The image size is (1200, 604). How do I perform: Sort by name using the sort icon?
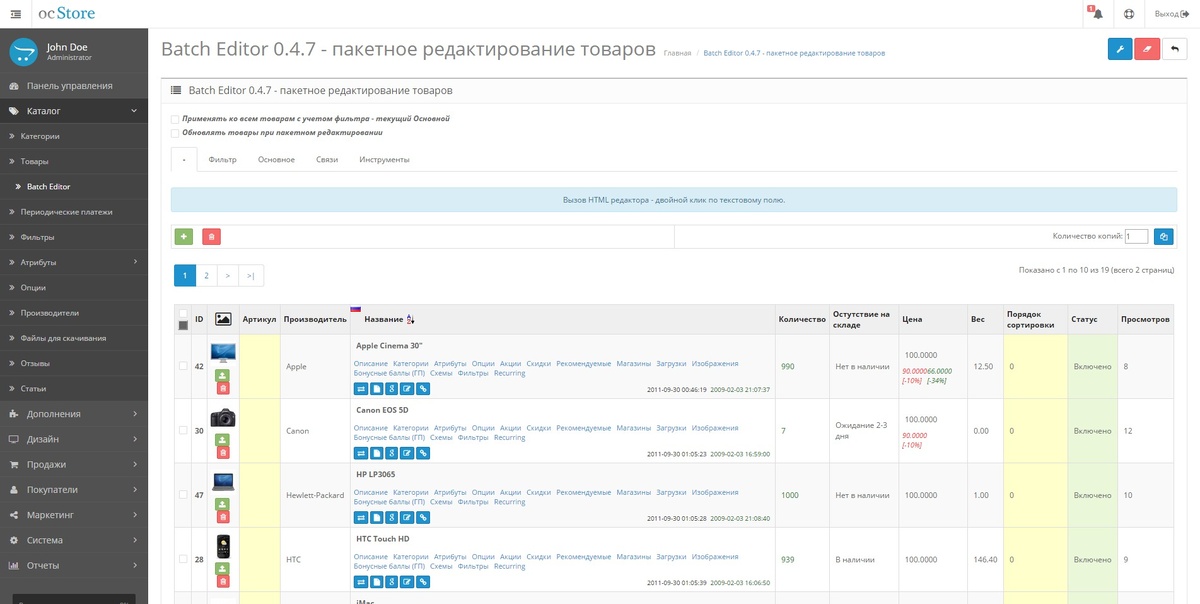click(x=410, y=319)
